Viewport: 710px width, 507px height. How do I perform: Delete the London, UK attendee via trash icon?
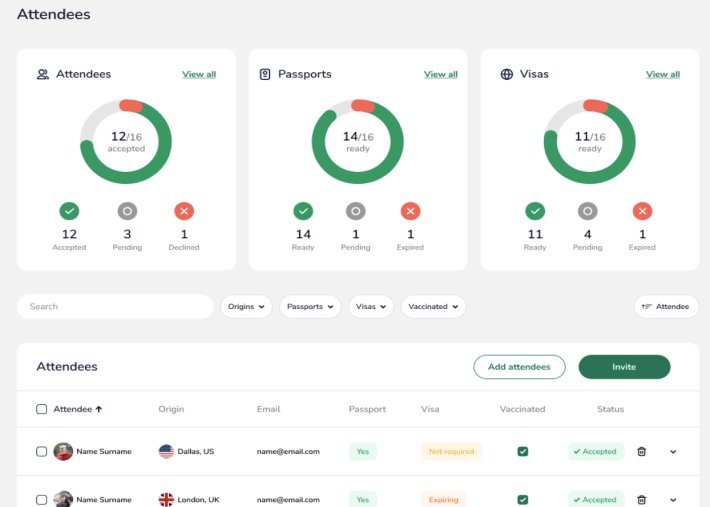coord(642,499)
